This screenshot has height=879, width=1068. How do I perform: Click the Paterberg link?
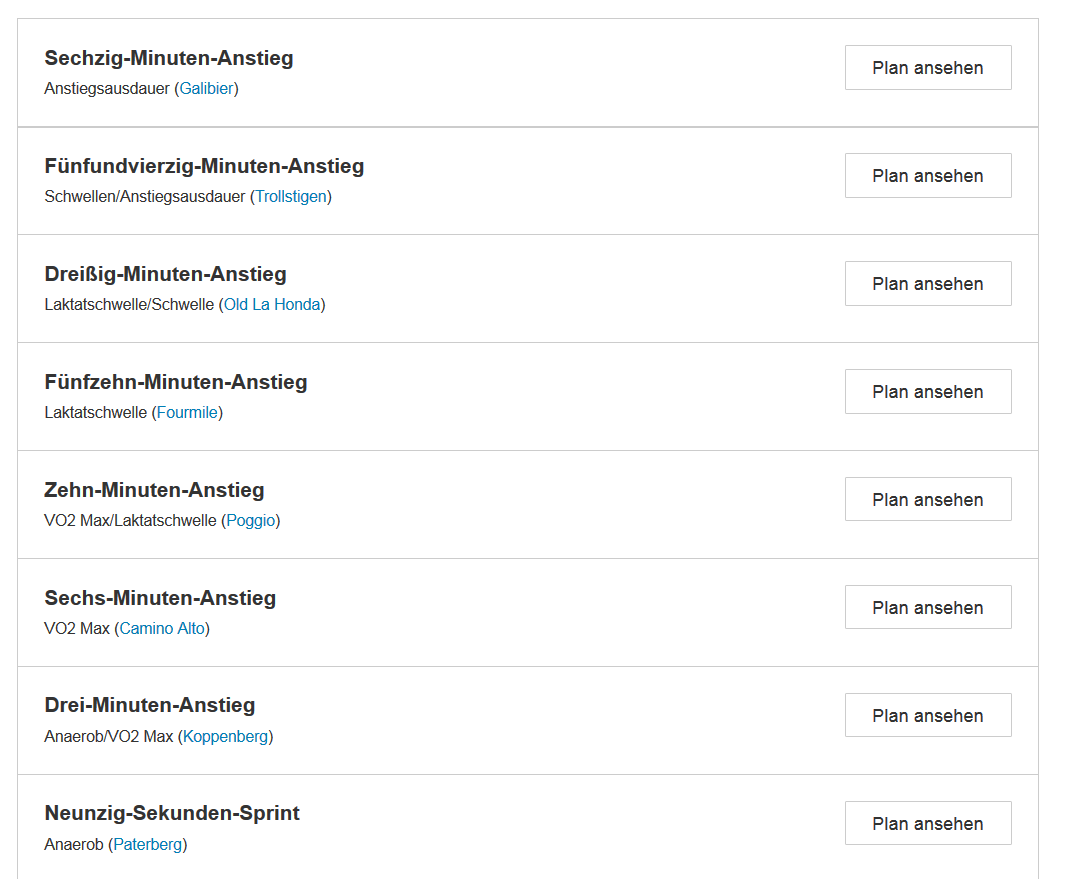[x=148, y=845]
